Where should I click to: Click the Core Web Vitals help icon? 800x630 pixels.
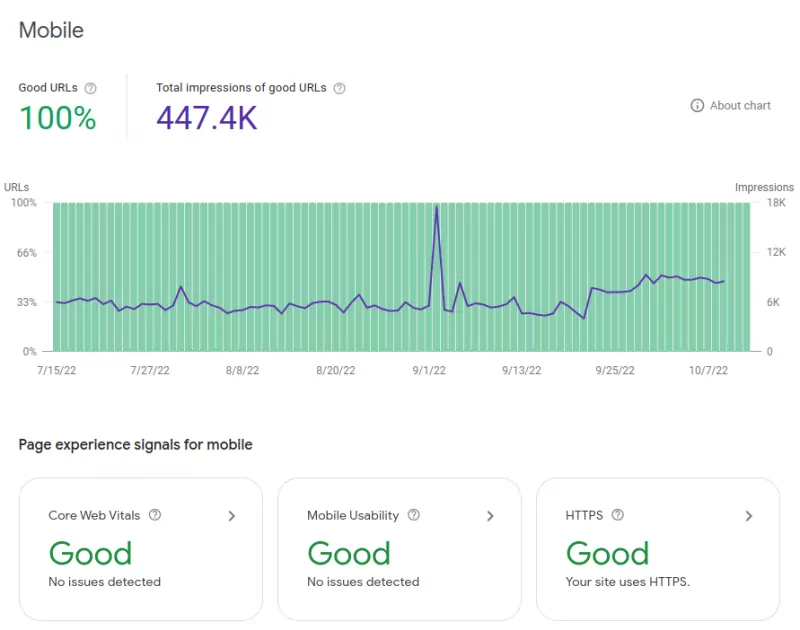click(x=155, y=516)
